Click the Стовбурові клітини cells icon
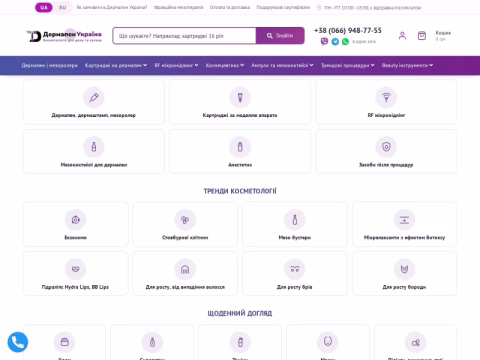Screen dimensions: 480x360 (185, 220)
